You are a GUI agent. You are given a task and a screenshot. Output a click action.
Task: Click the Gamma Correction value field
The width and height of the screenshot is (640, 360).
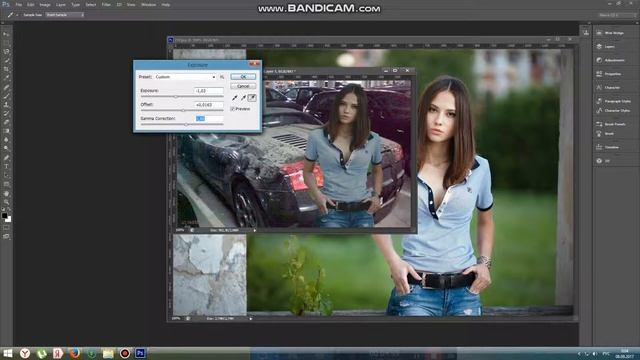pos(209,118)
